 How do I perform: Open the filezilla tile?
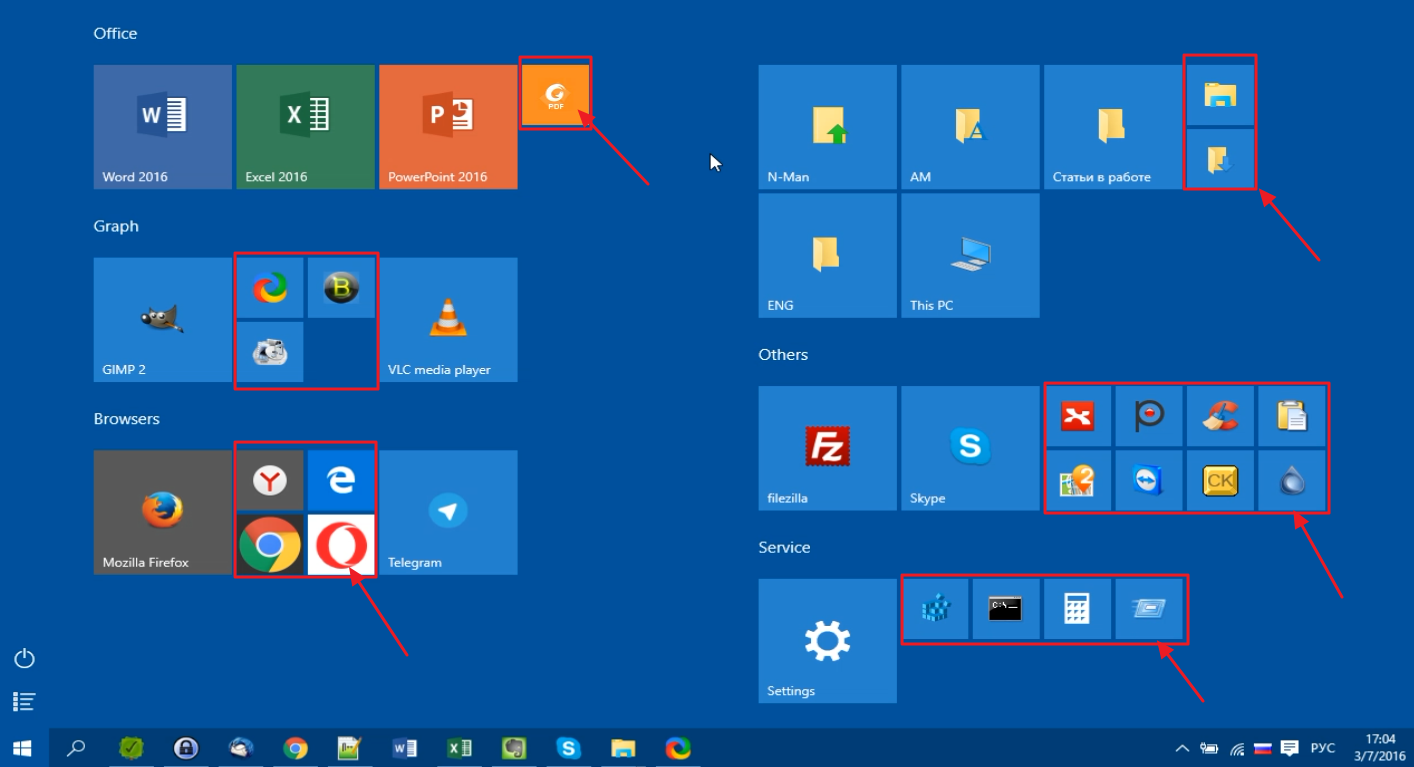(x=827, y=448)
